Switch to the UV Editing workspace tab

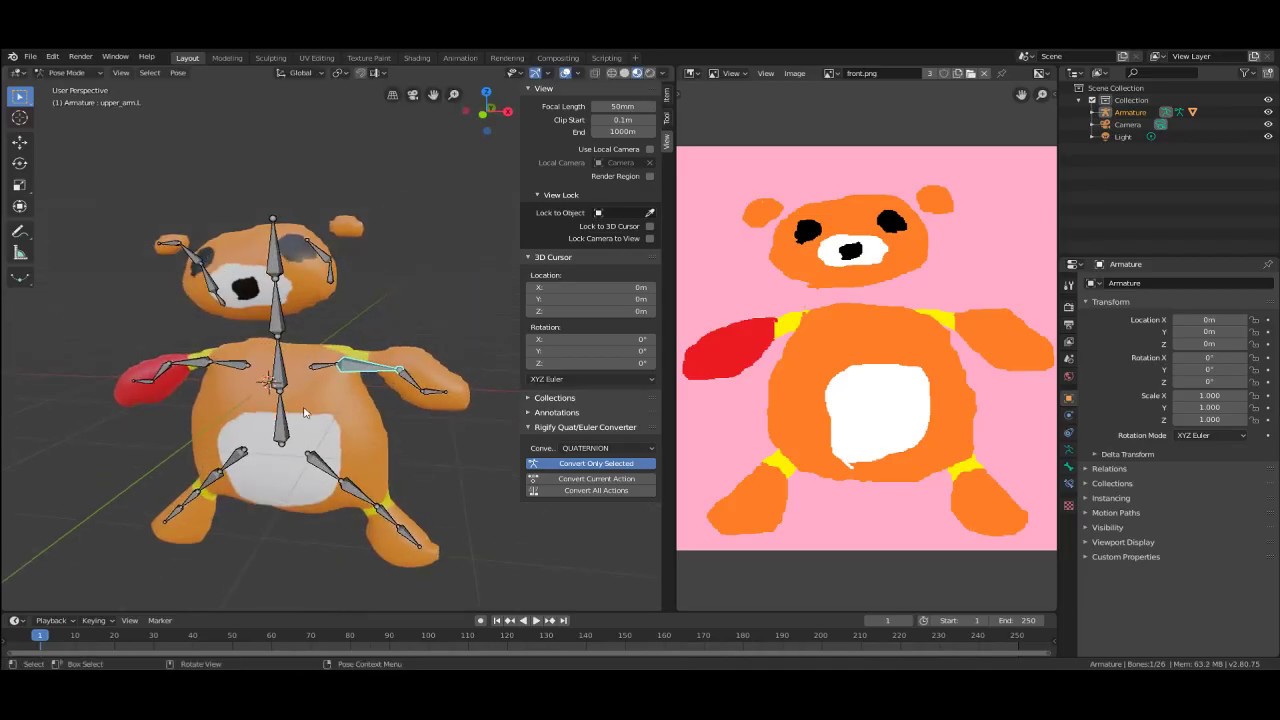pos(316,58)
